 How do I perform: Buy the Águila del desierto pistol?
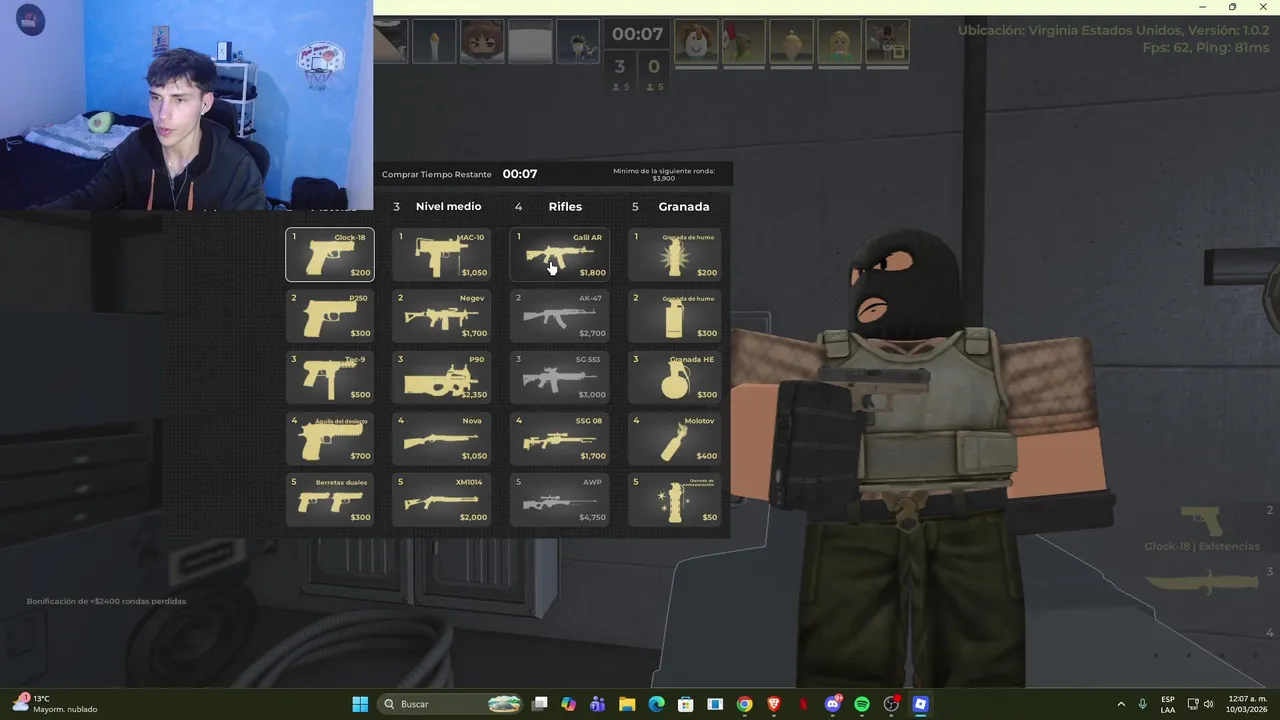(330, 438)
